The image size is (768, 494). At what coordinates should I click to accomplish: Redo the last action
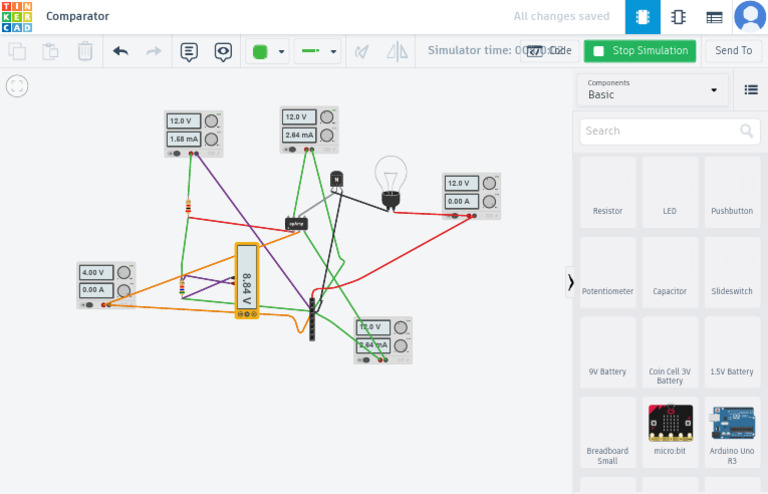[x=154, y=51]
